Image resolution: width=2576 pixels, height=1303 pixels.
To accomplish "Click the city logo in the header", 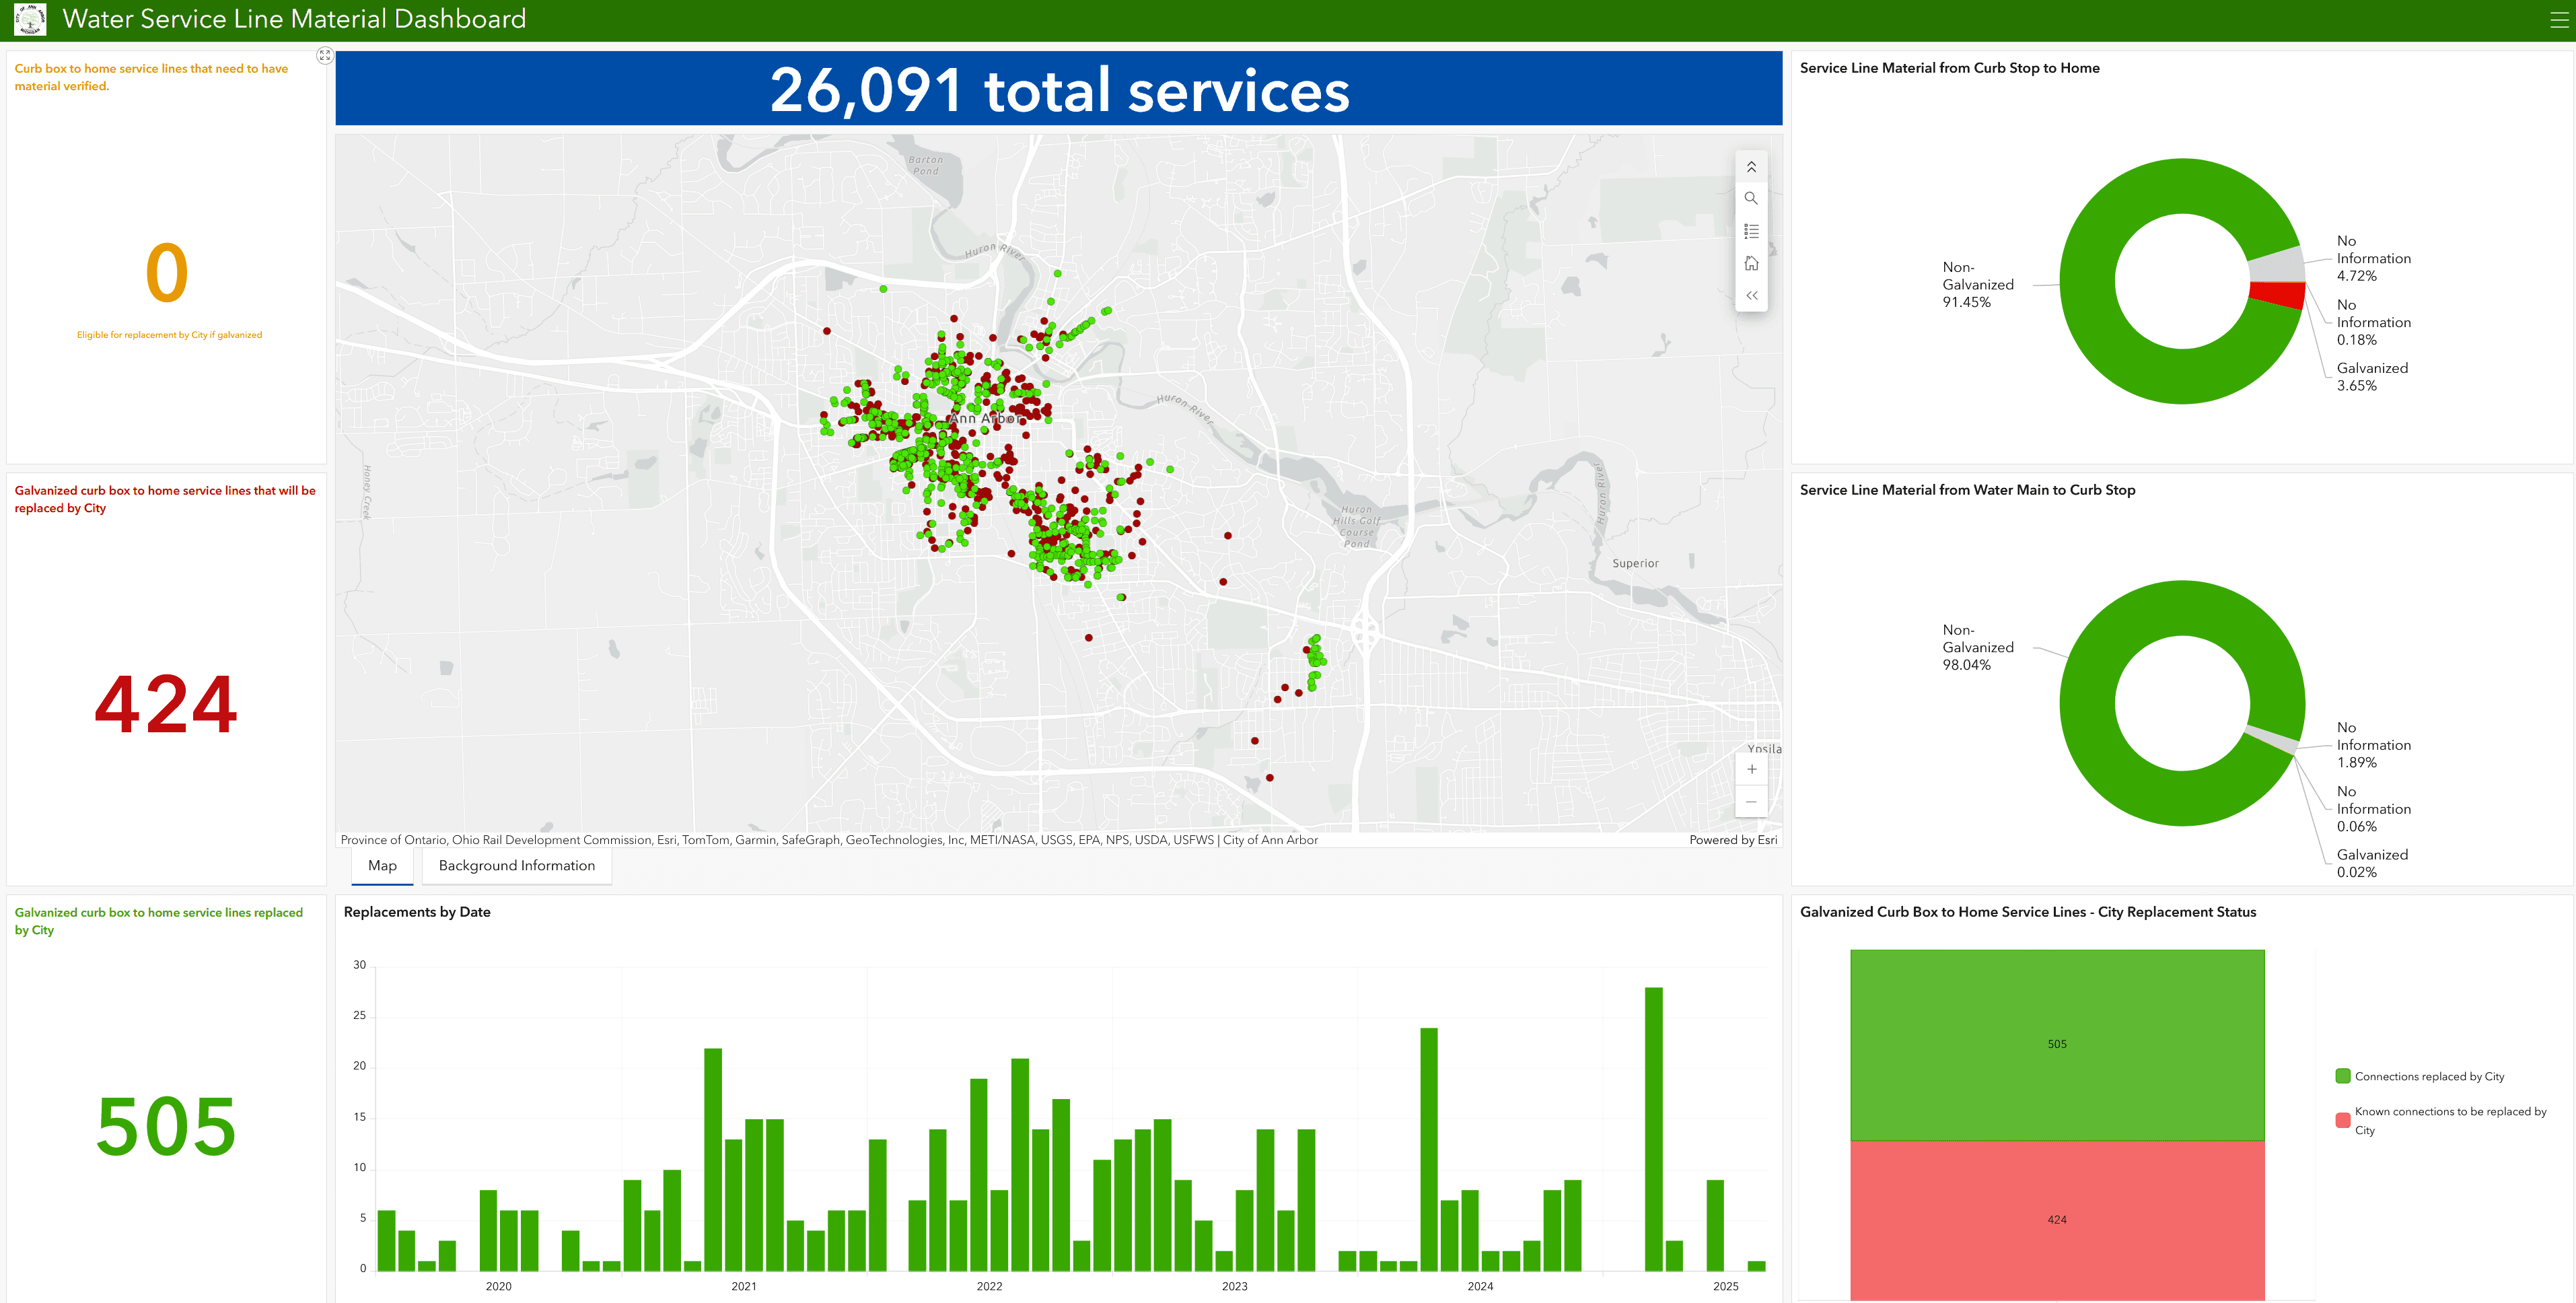I will click(x=29, y=19).
